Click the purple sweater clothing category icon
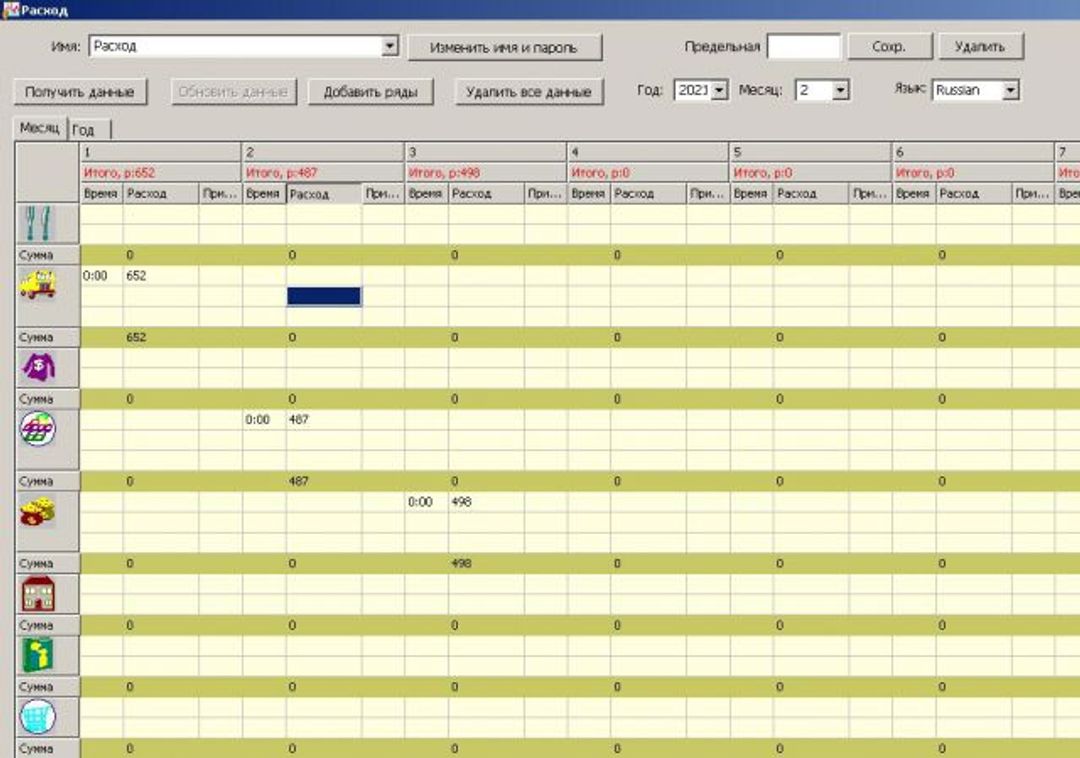Screen dimensions: 1080x758 point(38,368)
